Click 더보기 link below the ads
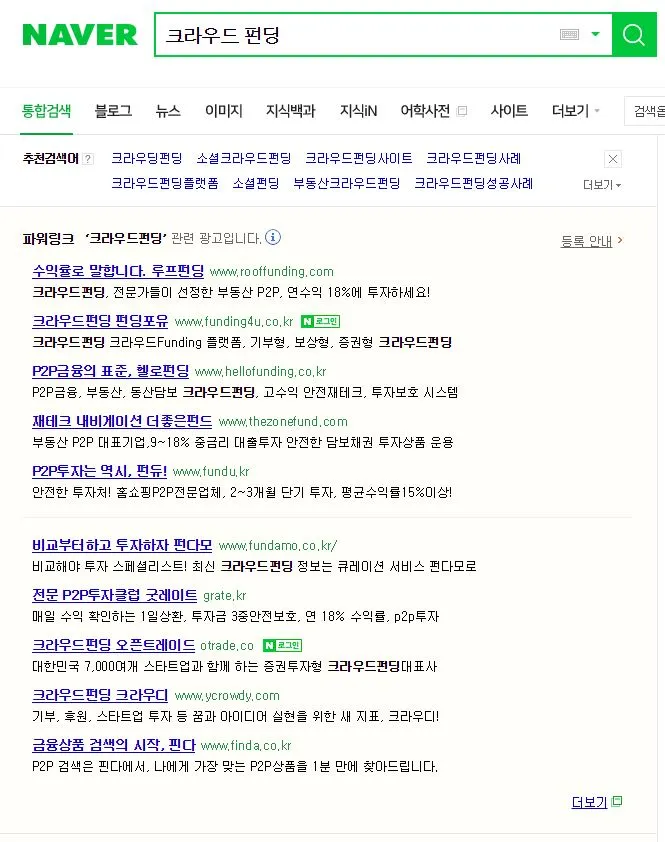The image size is (665, 842). coord(589,802)
